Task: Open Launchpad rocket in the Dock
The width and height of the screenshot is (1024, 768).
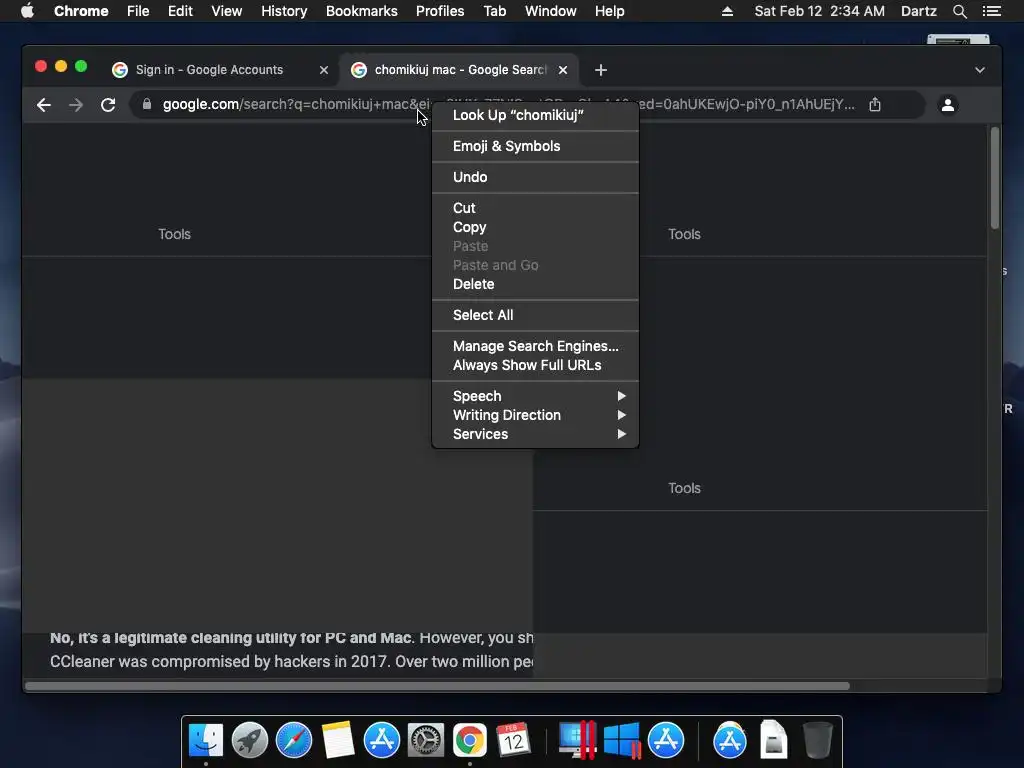Action: pyautogui.click(x=249, y=740)
